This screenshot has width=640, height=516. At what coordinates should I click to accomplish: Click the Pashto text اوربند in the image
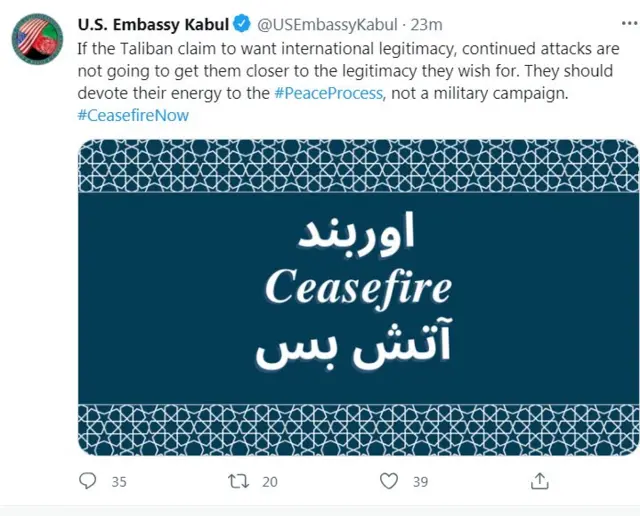point(357,234)
